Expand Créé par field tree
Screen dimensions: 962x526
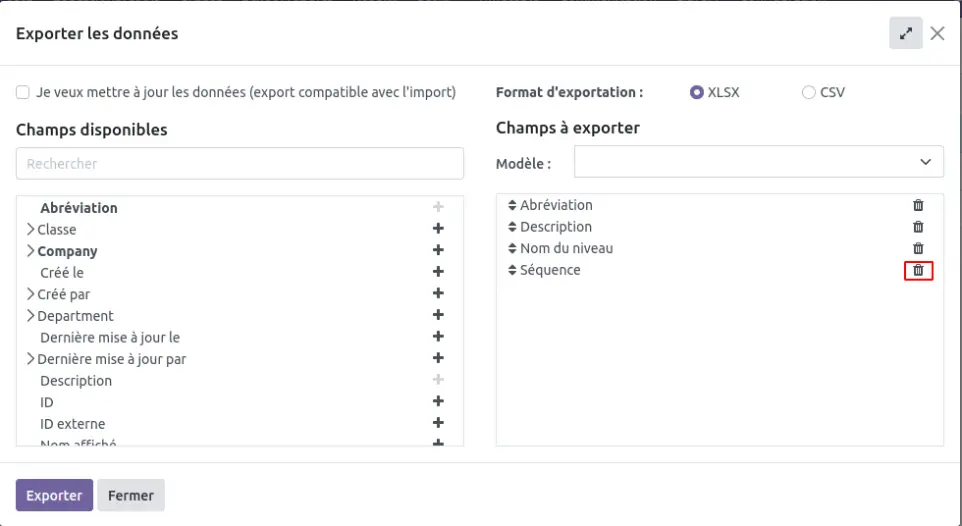pos(30,294)
